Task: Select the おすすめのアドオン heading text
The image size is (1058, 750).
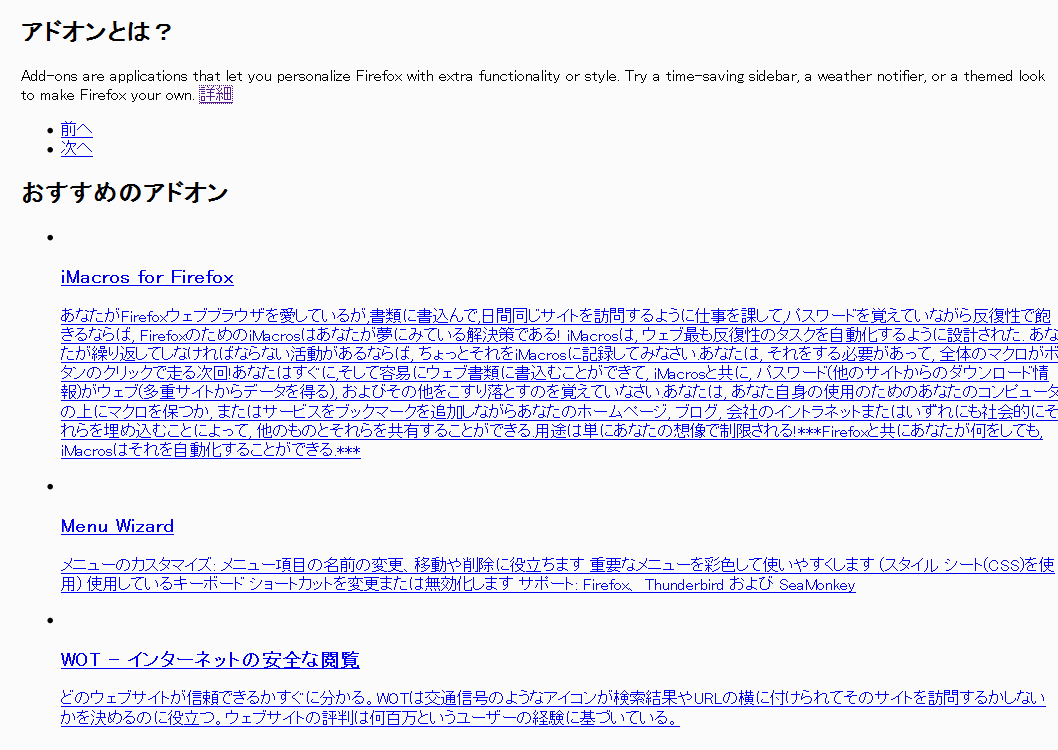Action: [x=125, y=193]
